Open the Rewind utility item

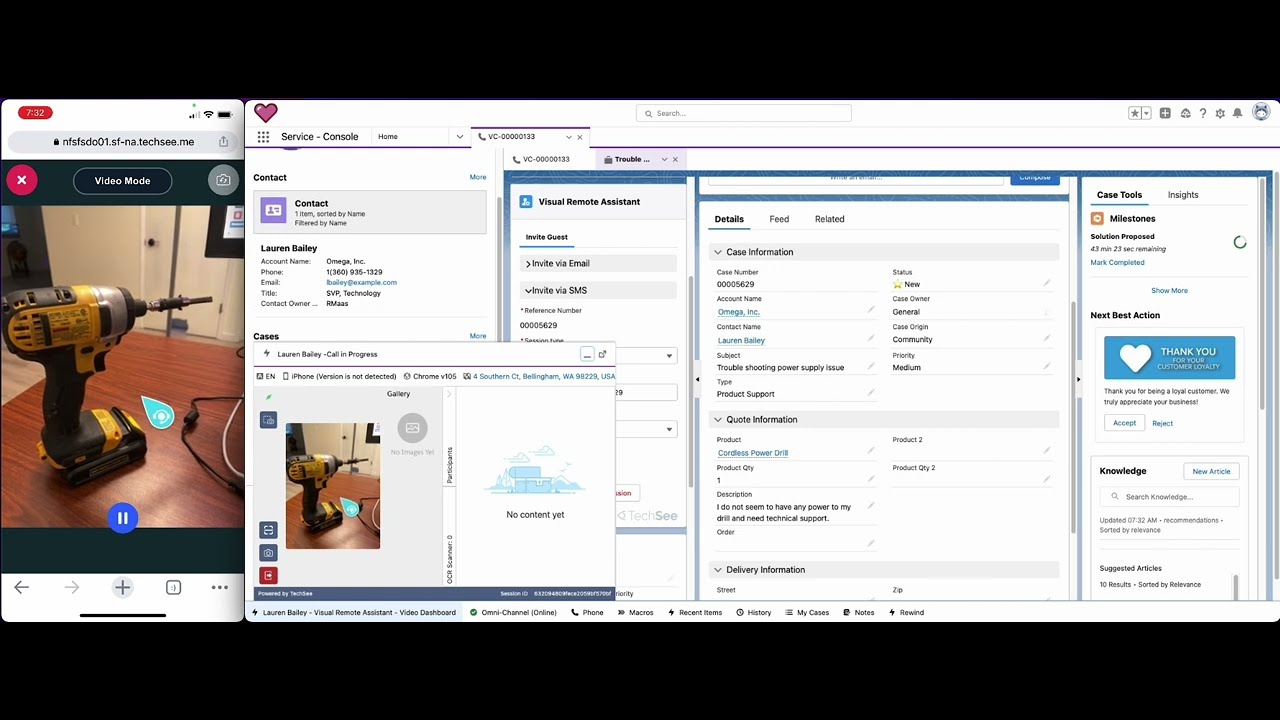pos(905,612)
